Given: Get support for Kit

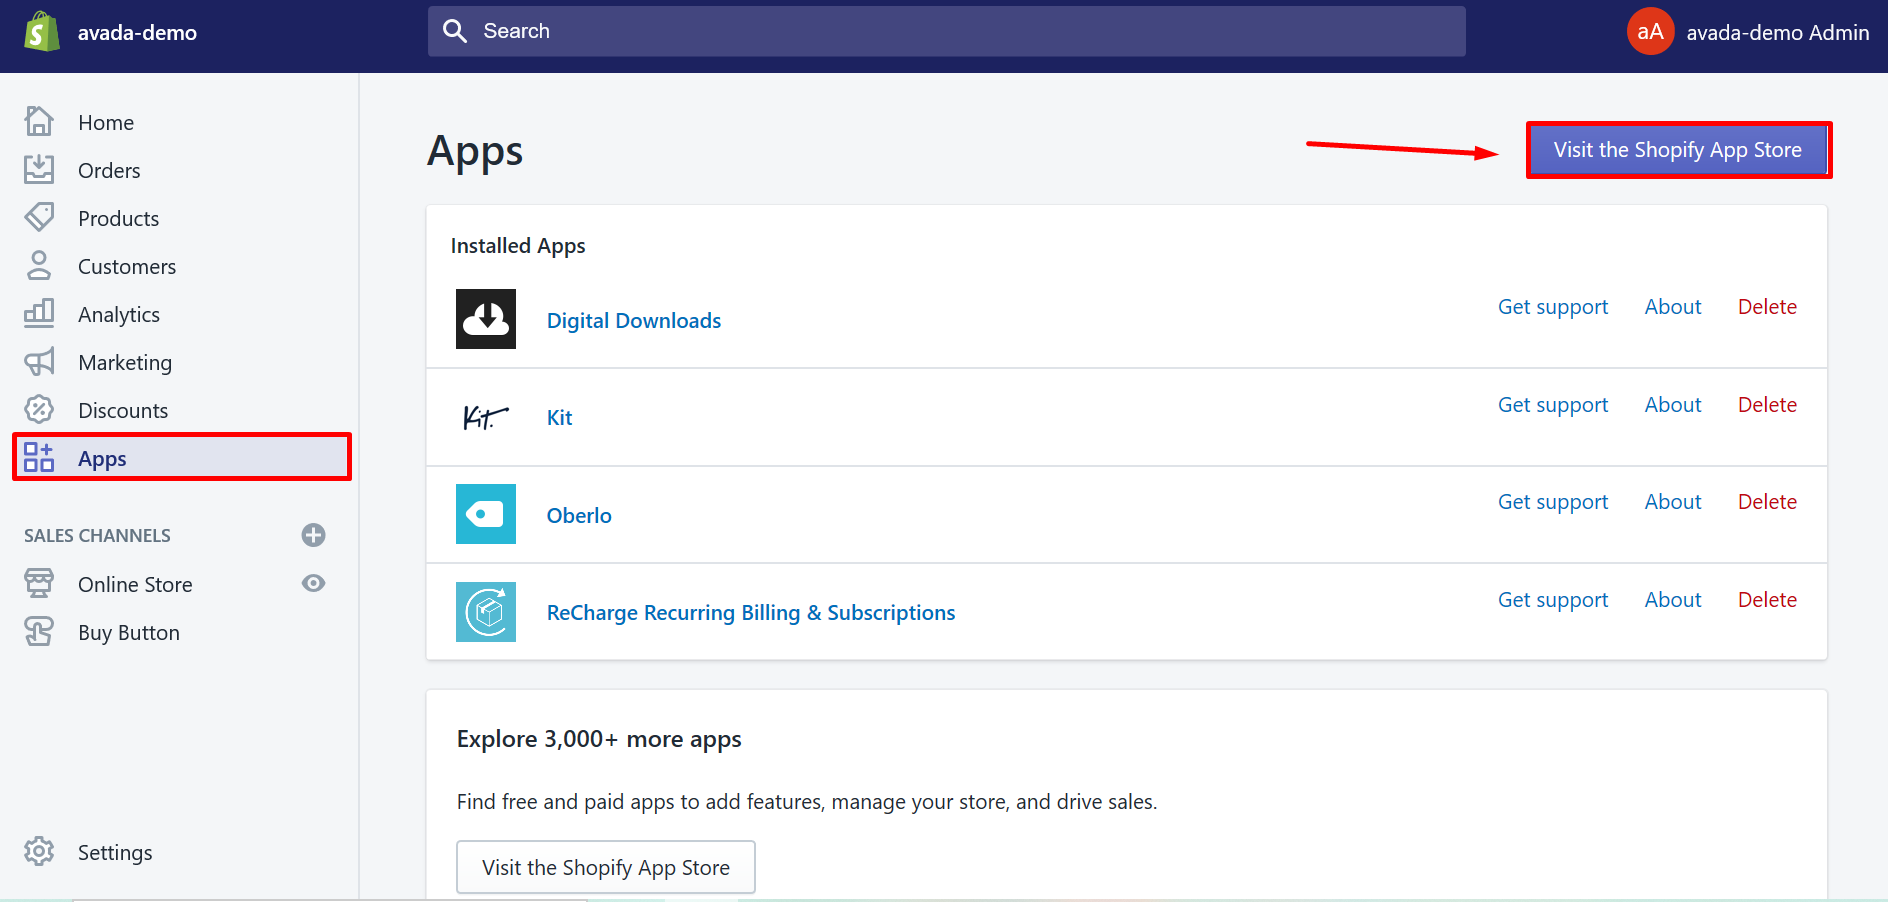Looking at the screenshot, I should point(1553,405).
